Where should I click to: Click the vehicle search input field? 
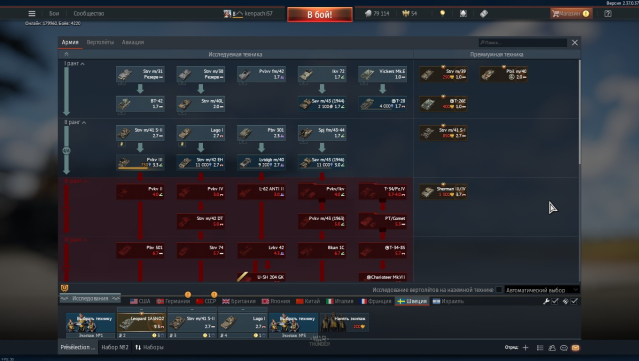523,42
